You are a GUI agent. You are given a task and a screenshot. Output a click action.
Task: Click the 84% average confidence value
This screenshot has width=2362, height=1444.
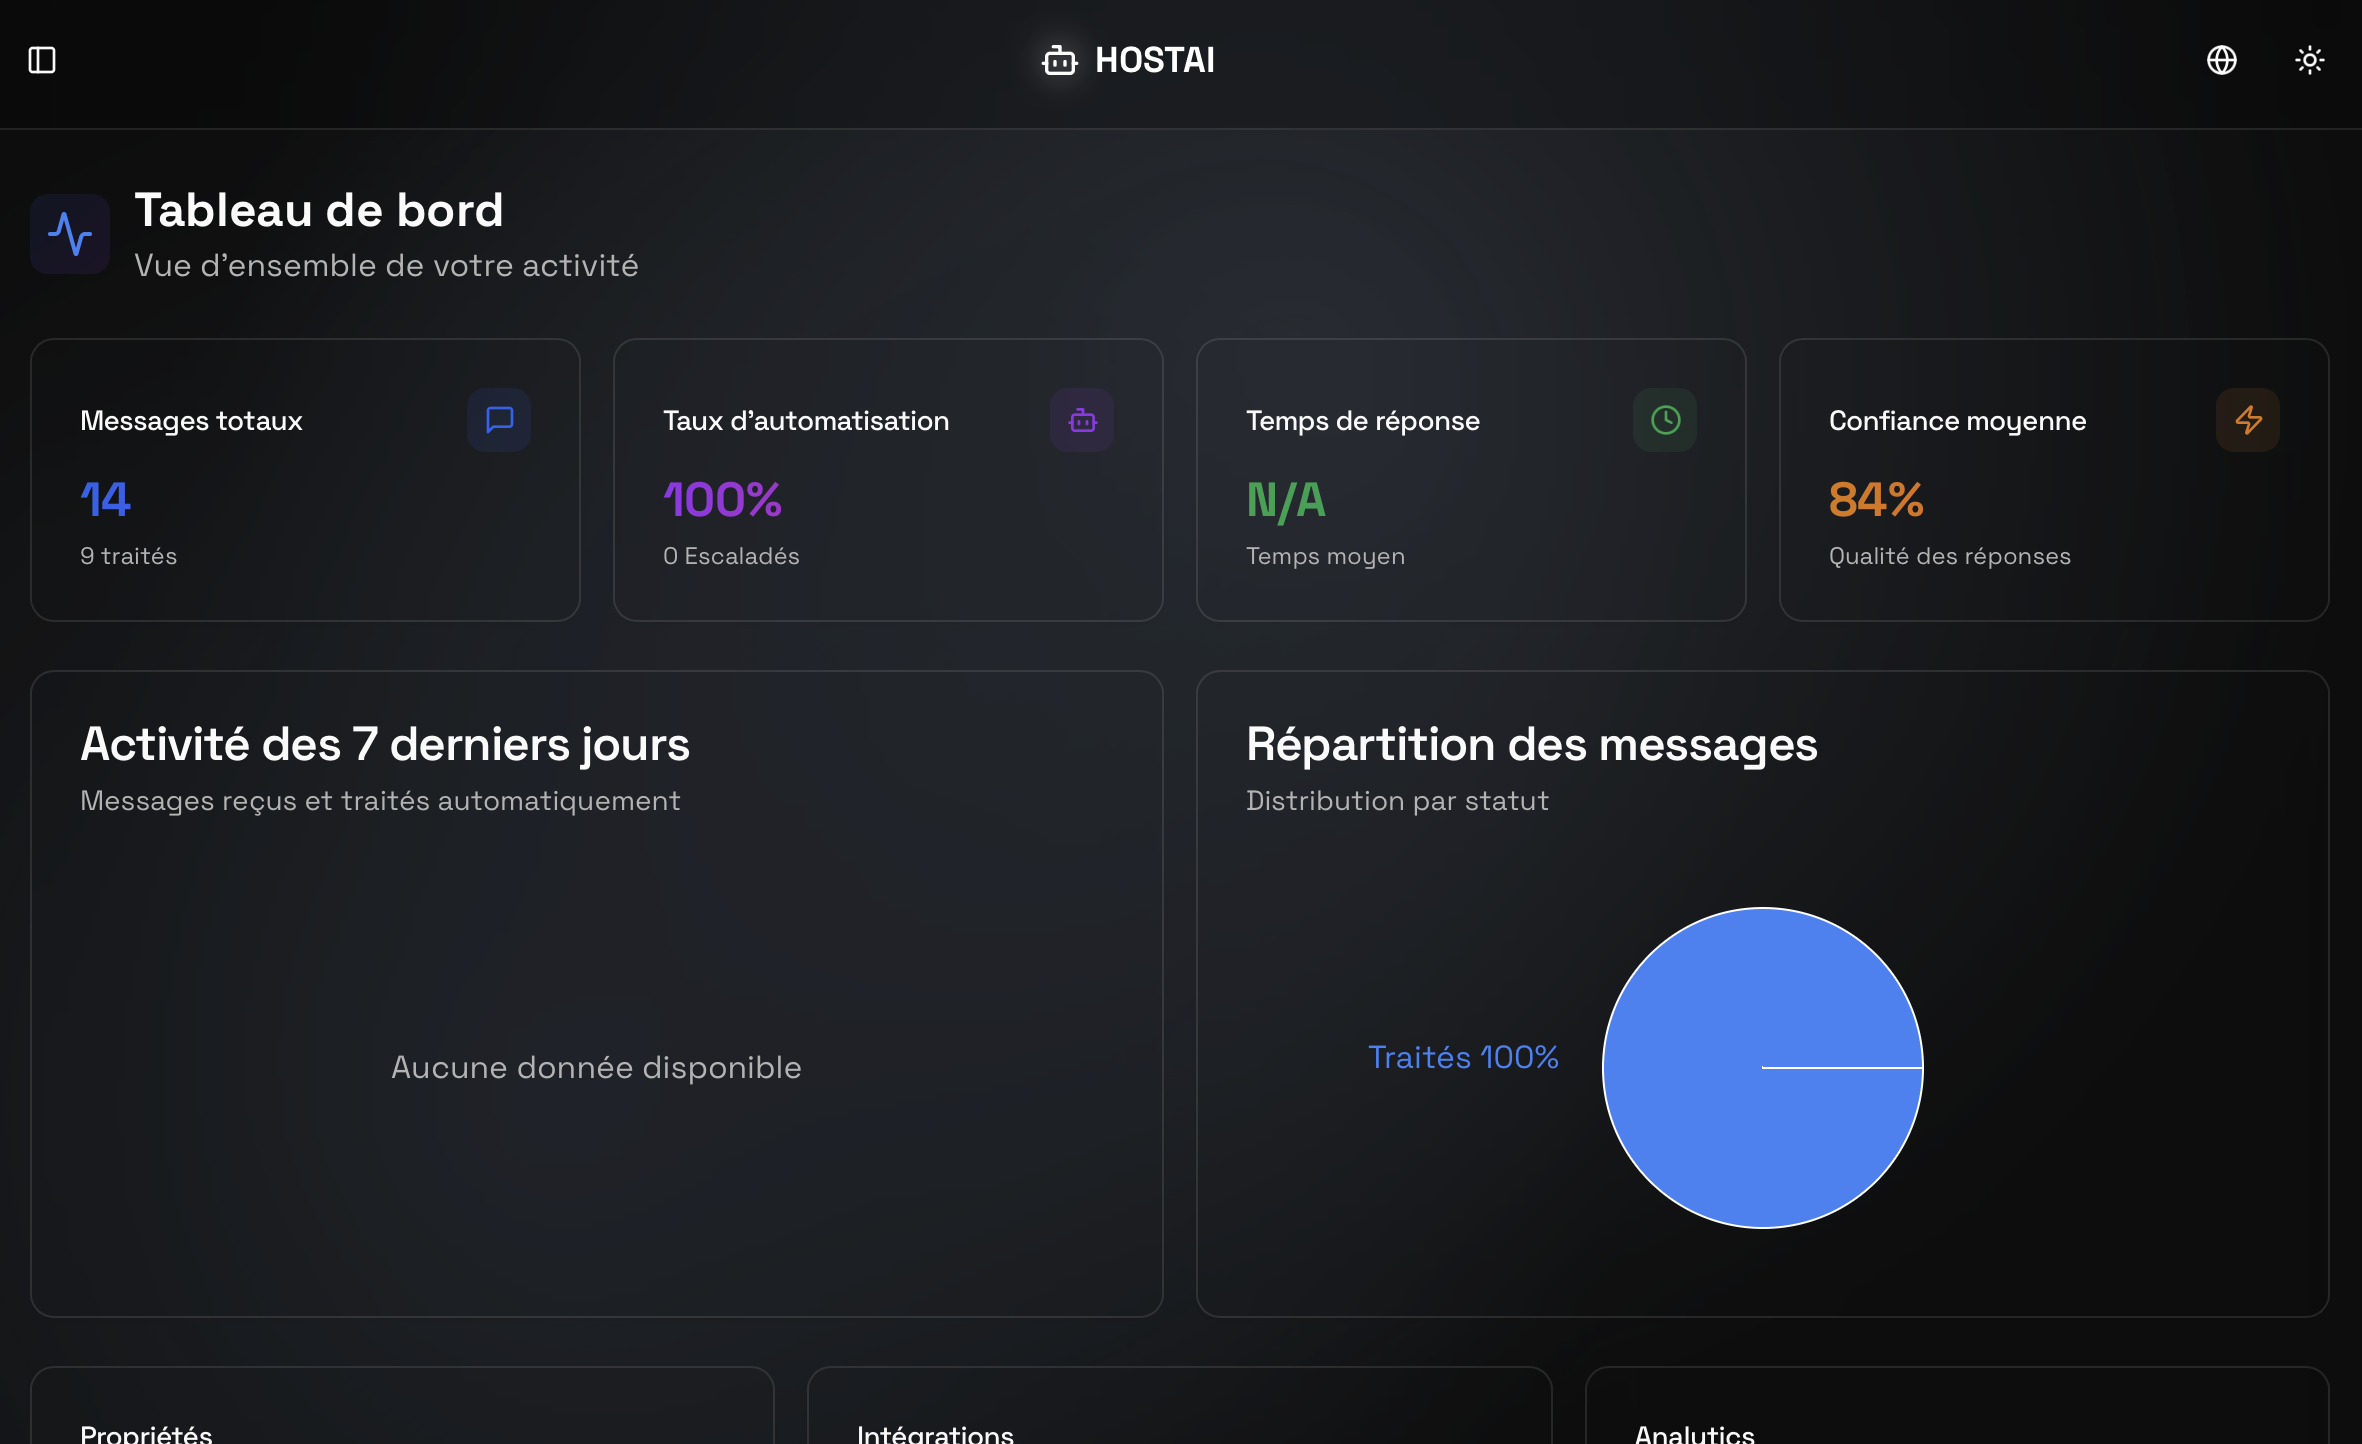[x=1876, y=499]
